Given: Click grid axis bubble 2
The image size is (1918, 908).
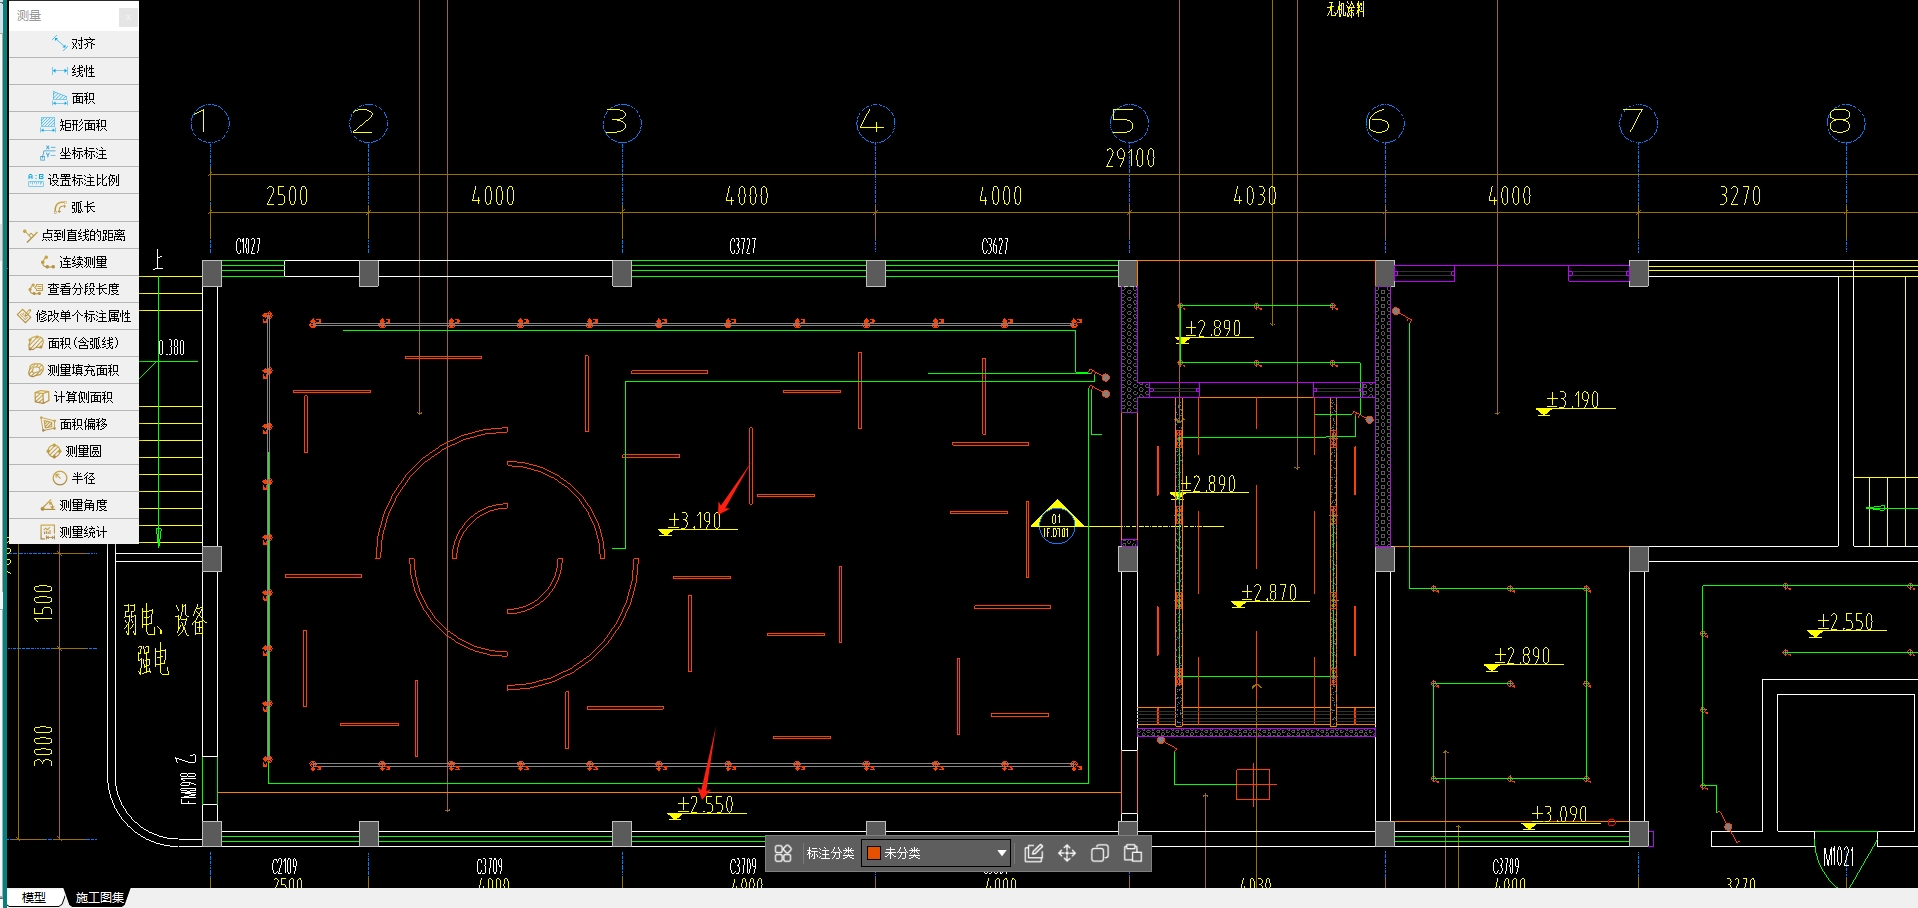Looking at the screenshot, I should coord(368,123).
